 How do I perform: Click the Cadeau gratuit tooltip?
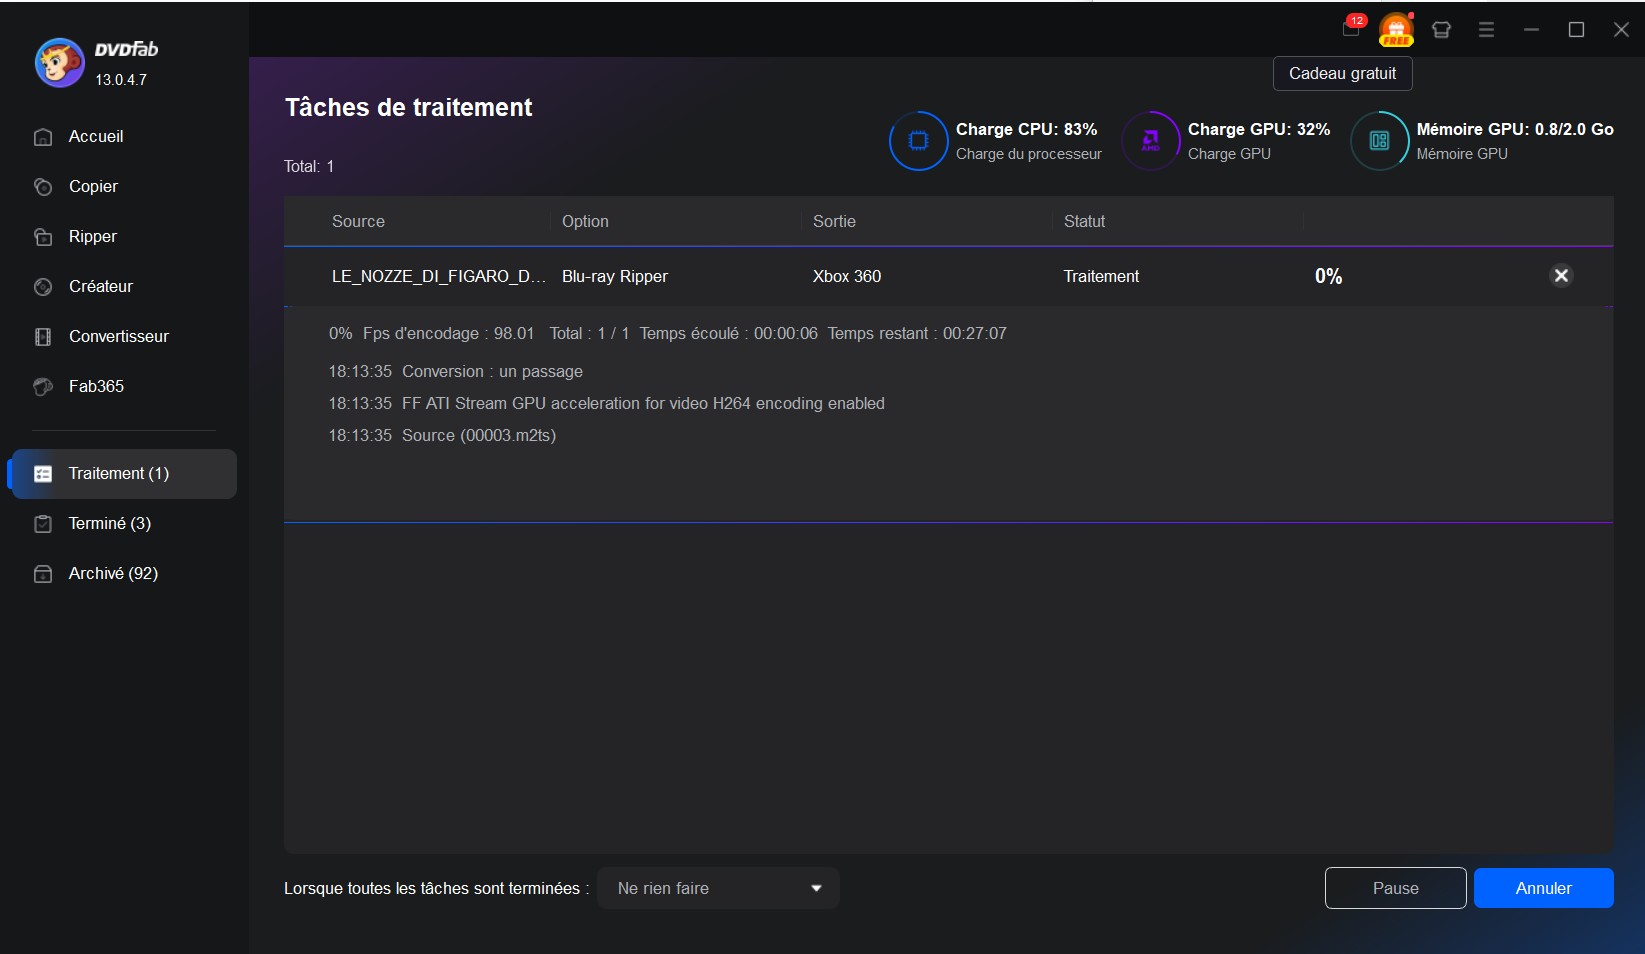point(1342,74)
